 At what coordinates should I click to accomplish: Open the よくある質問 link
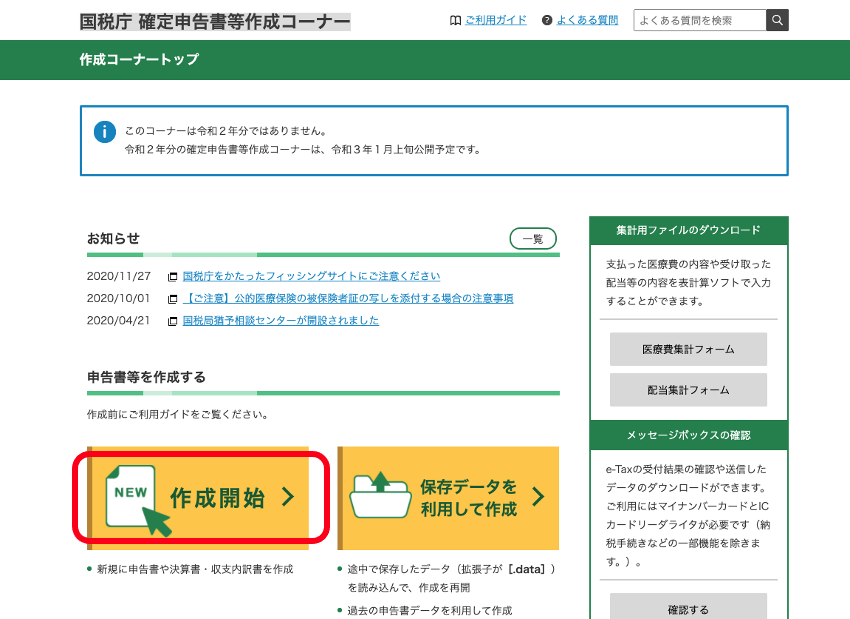[587, 21]
